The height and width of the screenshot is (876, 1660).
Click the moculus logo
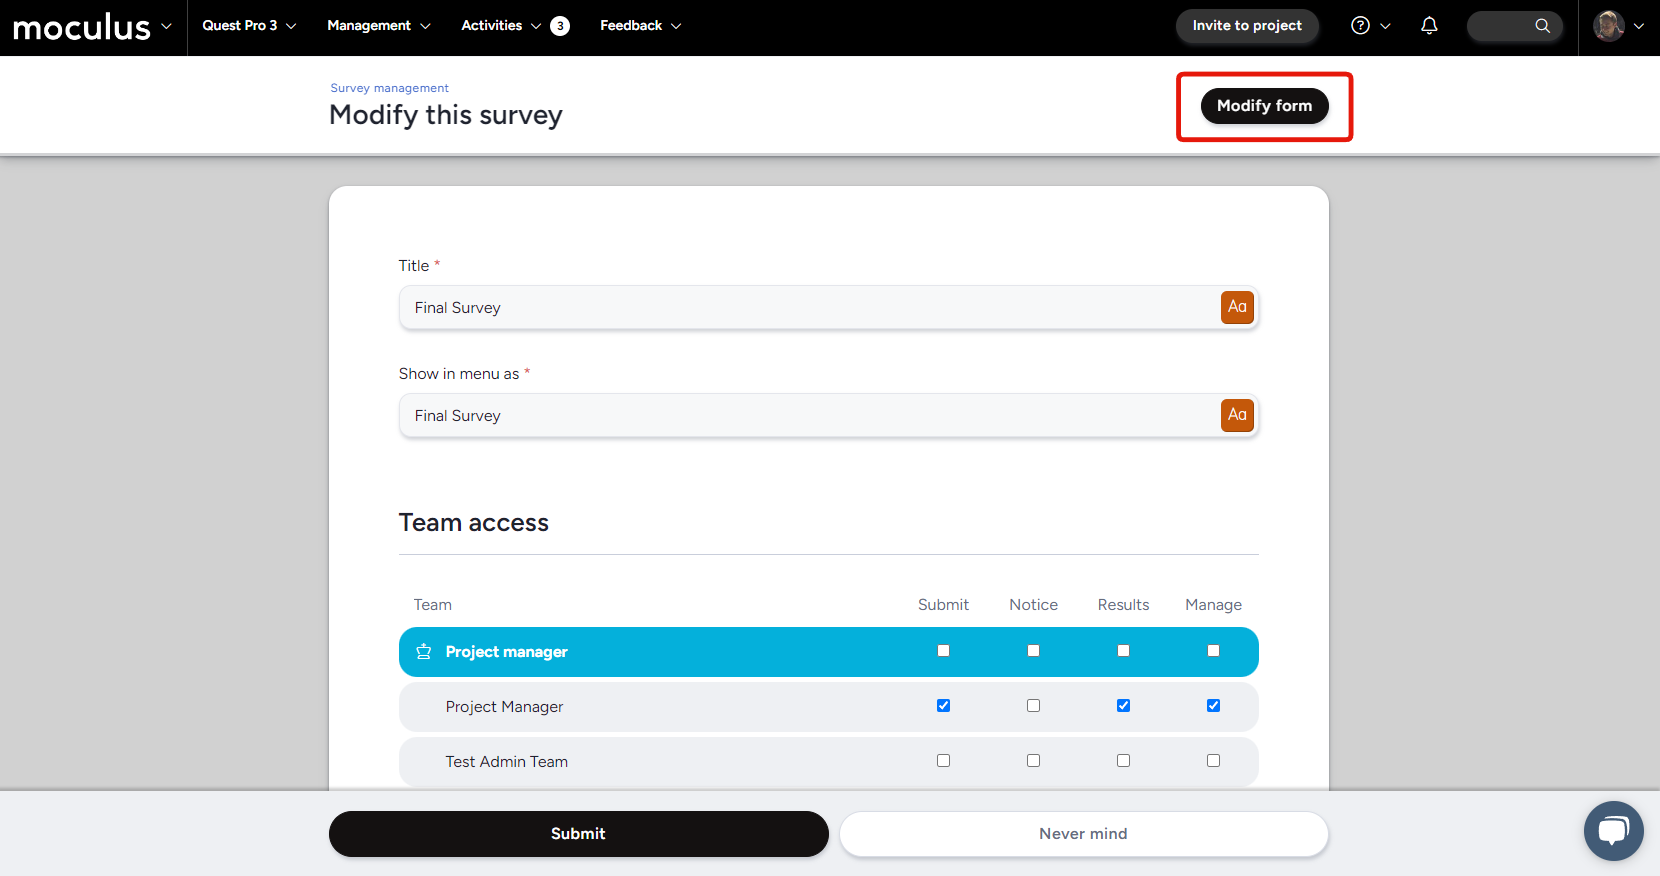point(81,27)
